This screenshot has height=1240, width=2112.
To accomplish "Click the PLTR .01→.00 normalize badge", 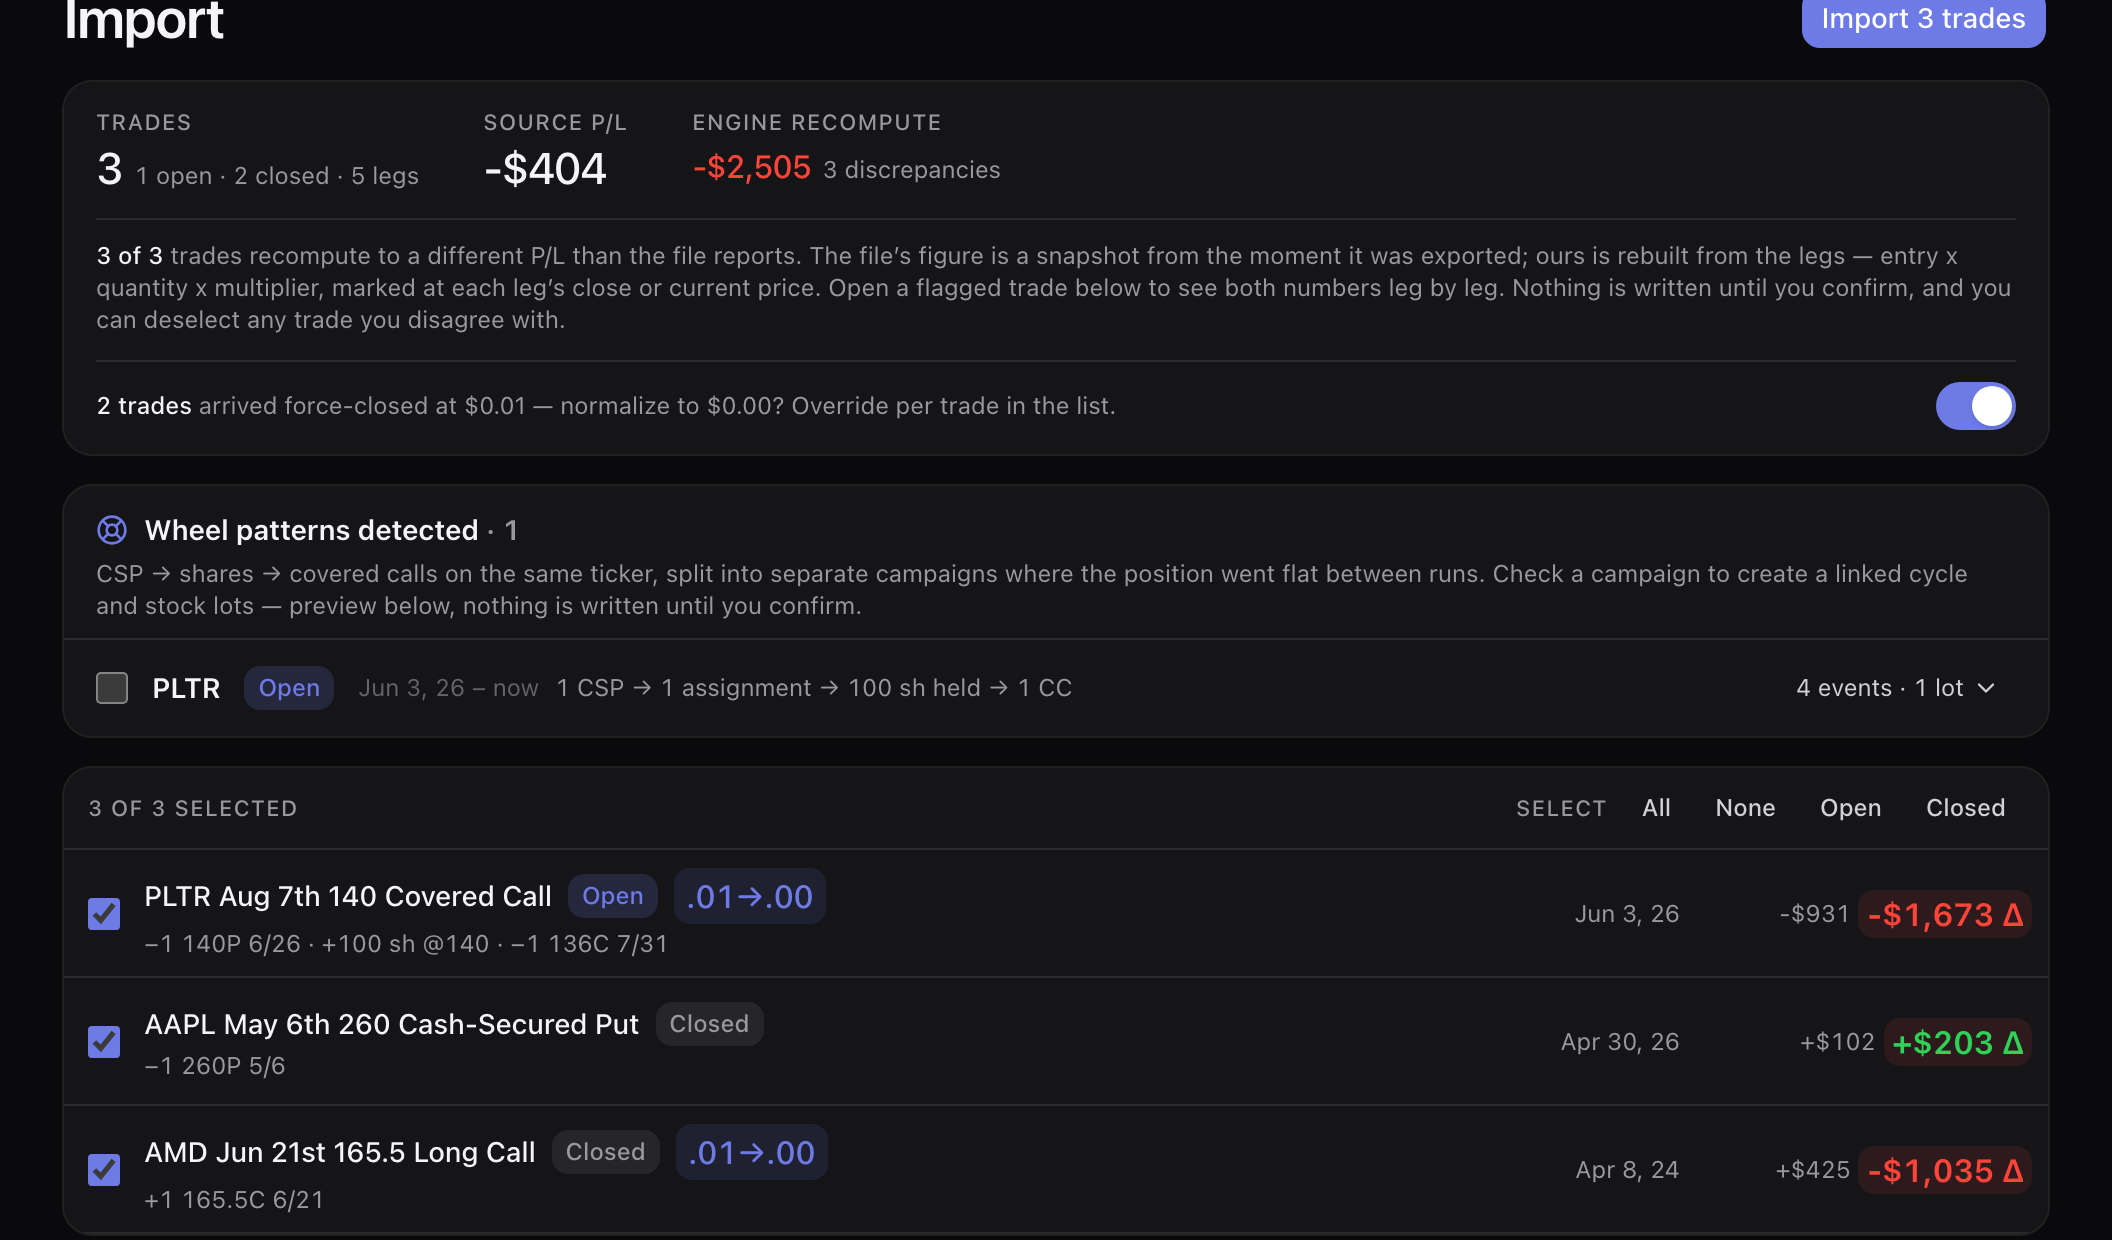I will coord(750,896).
